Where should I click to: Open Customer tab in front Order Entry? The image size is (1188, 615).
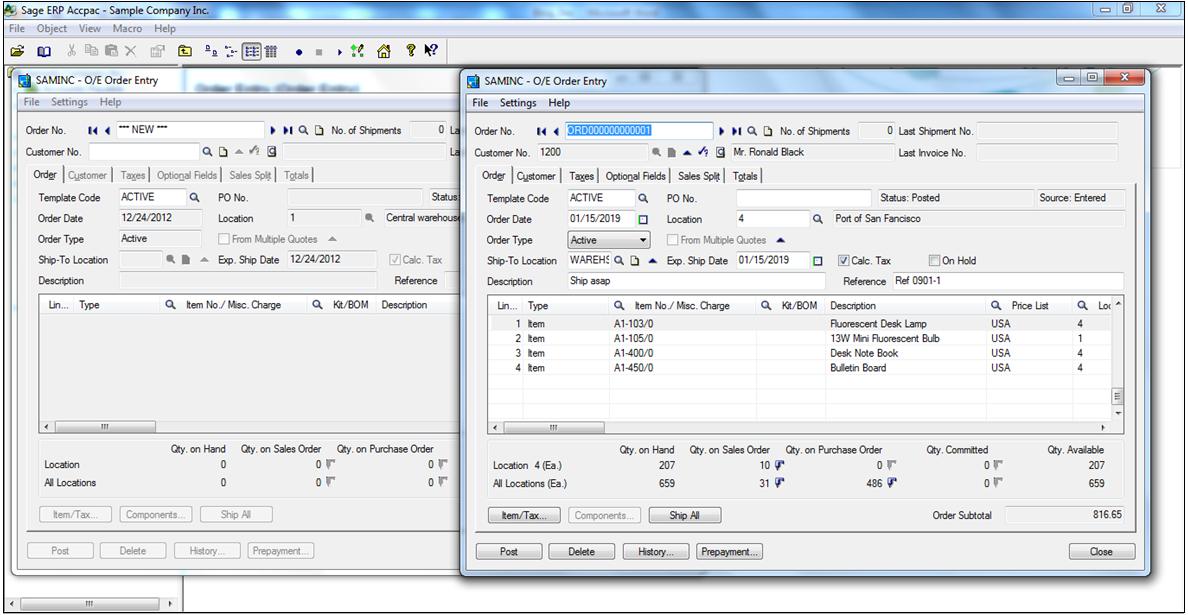(x=536, y=176)
